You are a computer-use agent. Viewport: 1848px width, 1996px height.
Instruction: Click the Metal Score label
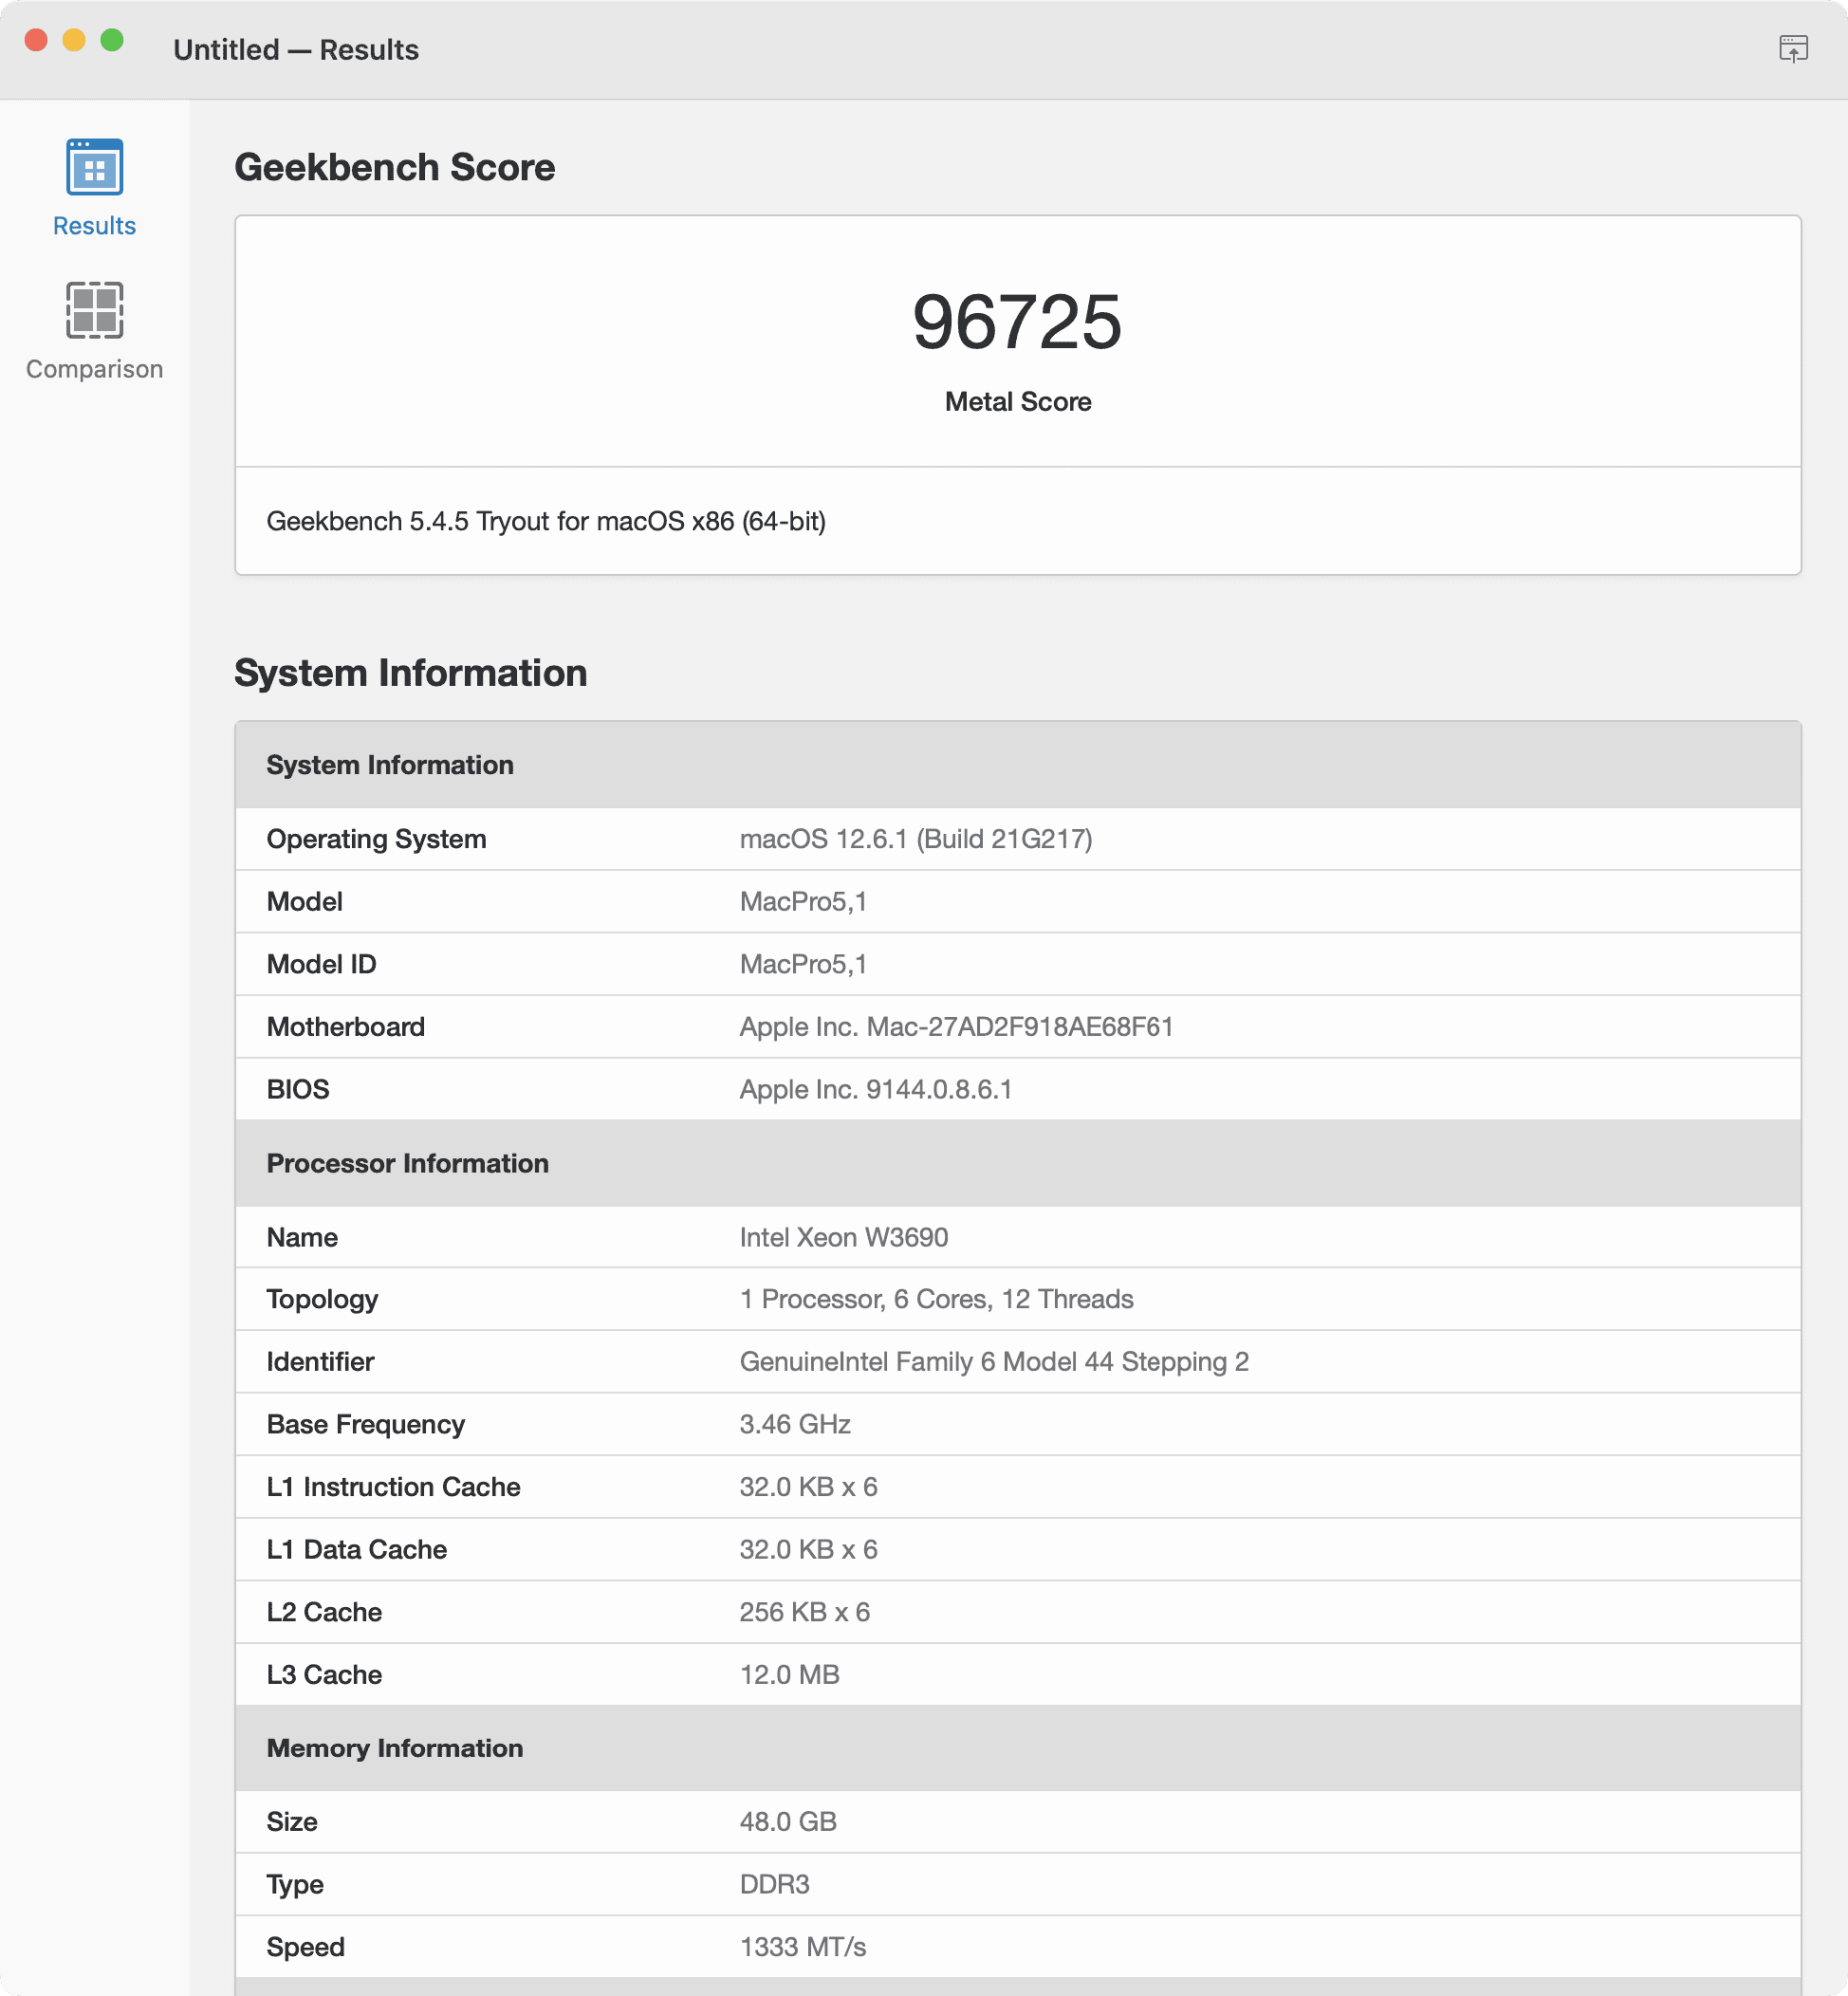(1017, 402)
